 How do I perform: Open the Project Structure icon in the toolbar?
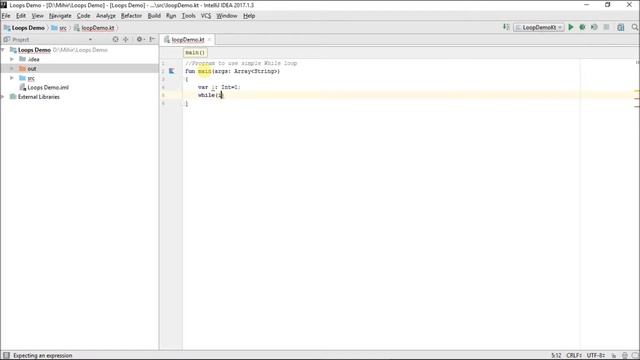coord(621,27)
